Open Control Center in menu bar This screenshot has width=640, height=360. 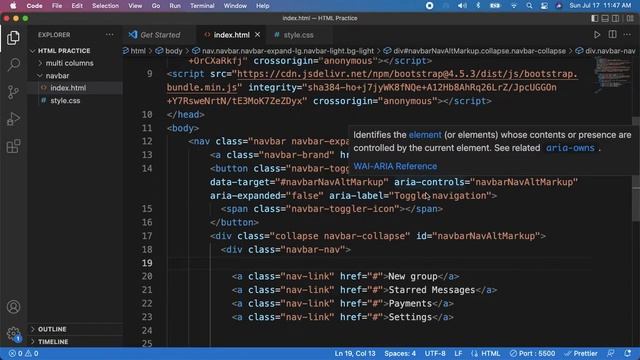pyautogui.click(x=544, y=6)
